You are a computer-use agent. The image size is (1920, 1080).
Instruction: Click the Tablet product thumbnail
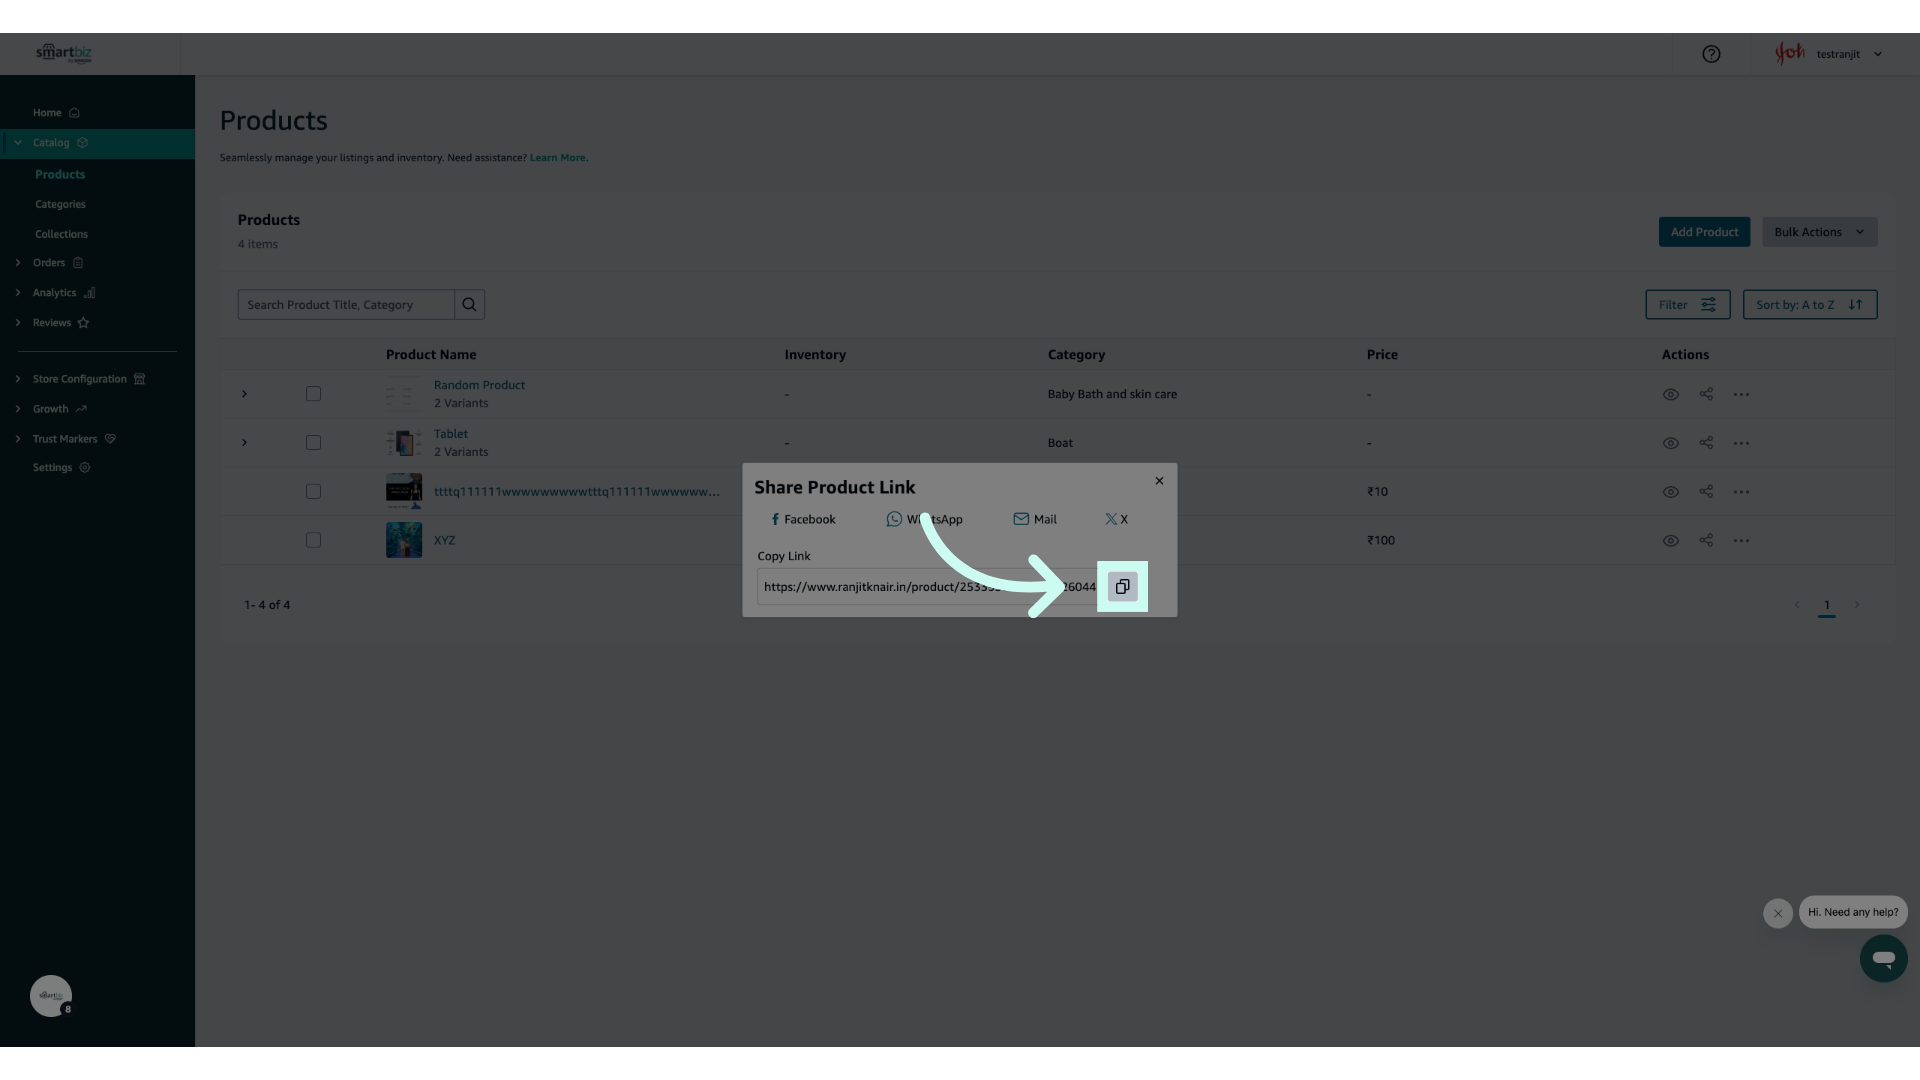click(404, 443)
